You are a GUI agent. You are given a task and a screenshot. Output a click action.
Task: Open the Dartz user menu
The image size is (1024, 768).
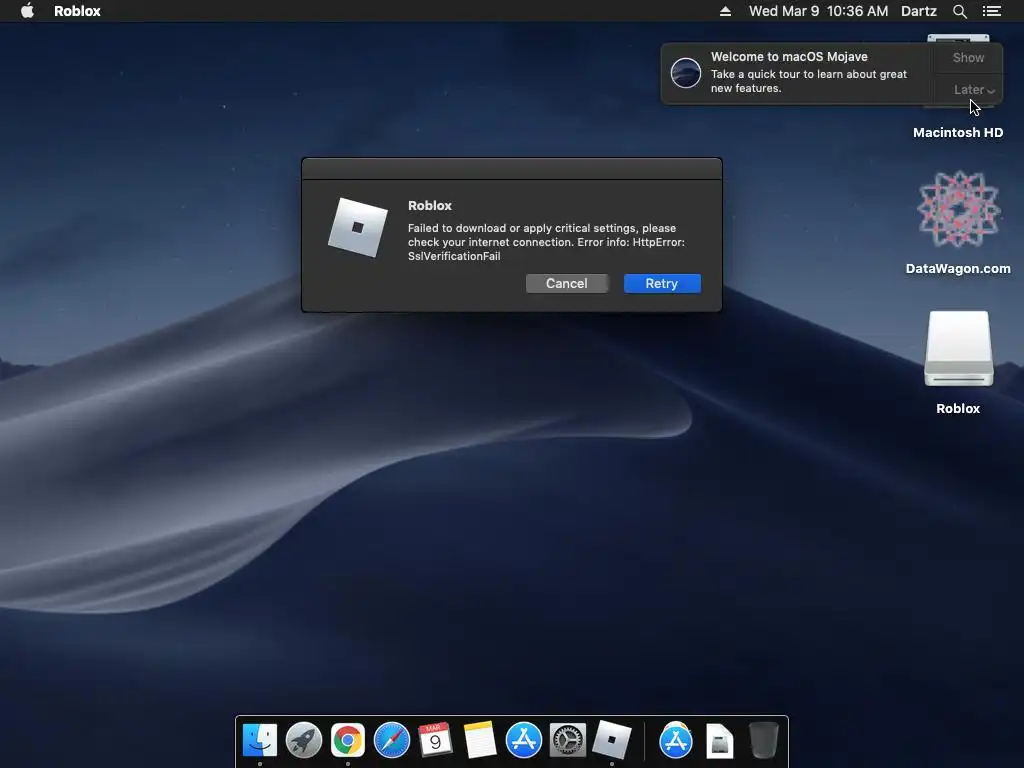click(919, 11)
